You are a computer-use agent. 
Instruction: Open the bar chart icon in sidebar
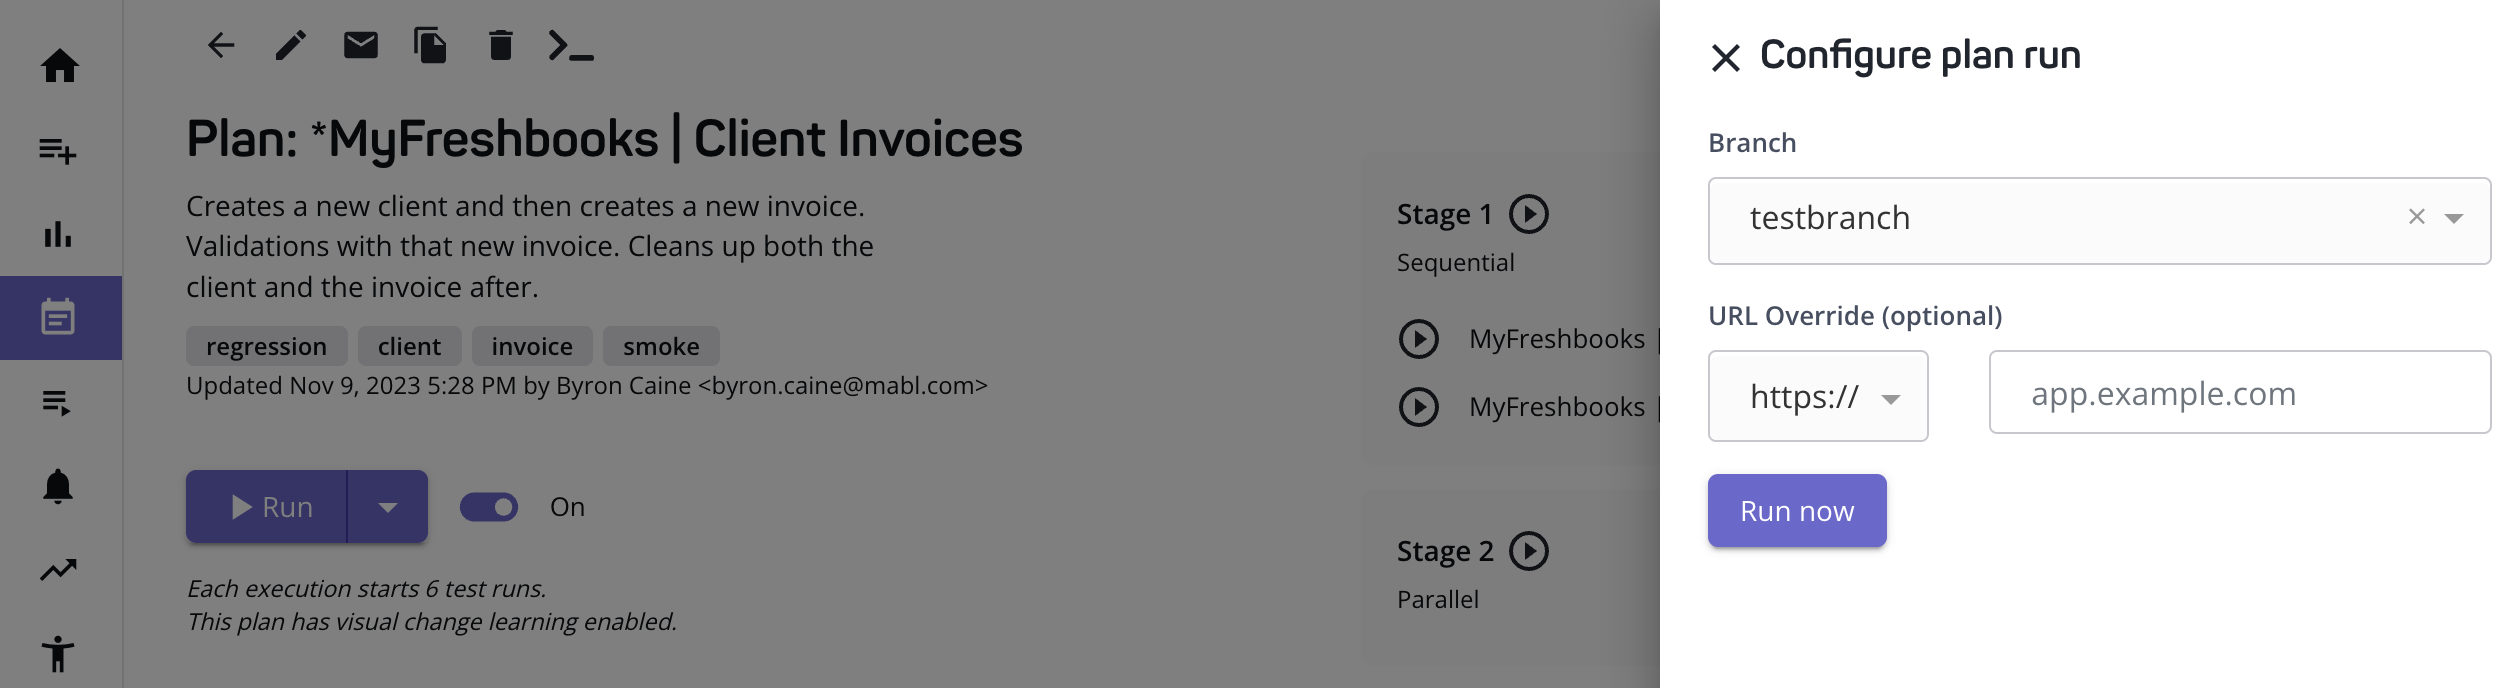pos(58,234)
